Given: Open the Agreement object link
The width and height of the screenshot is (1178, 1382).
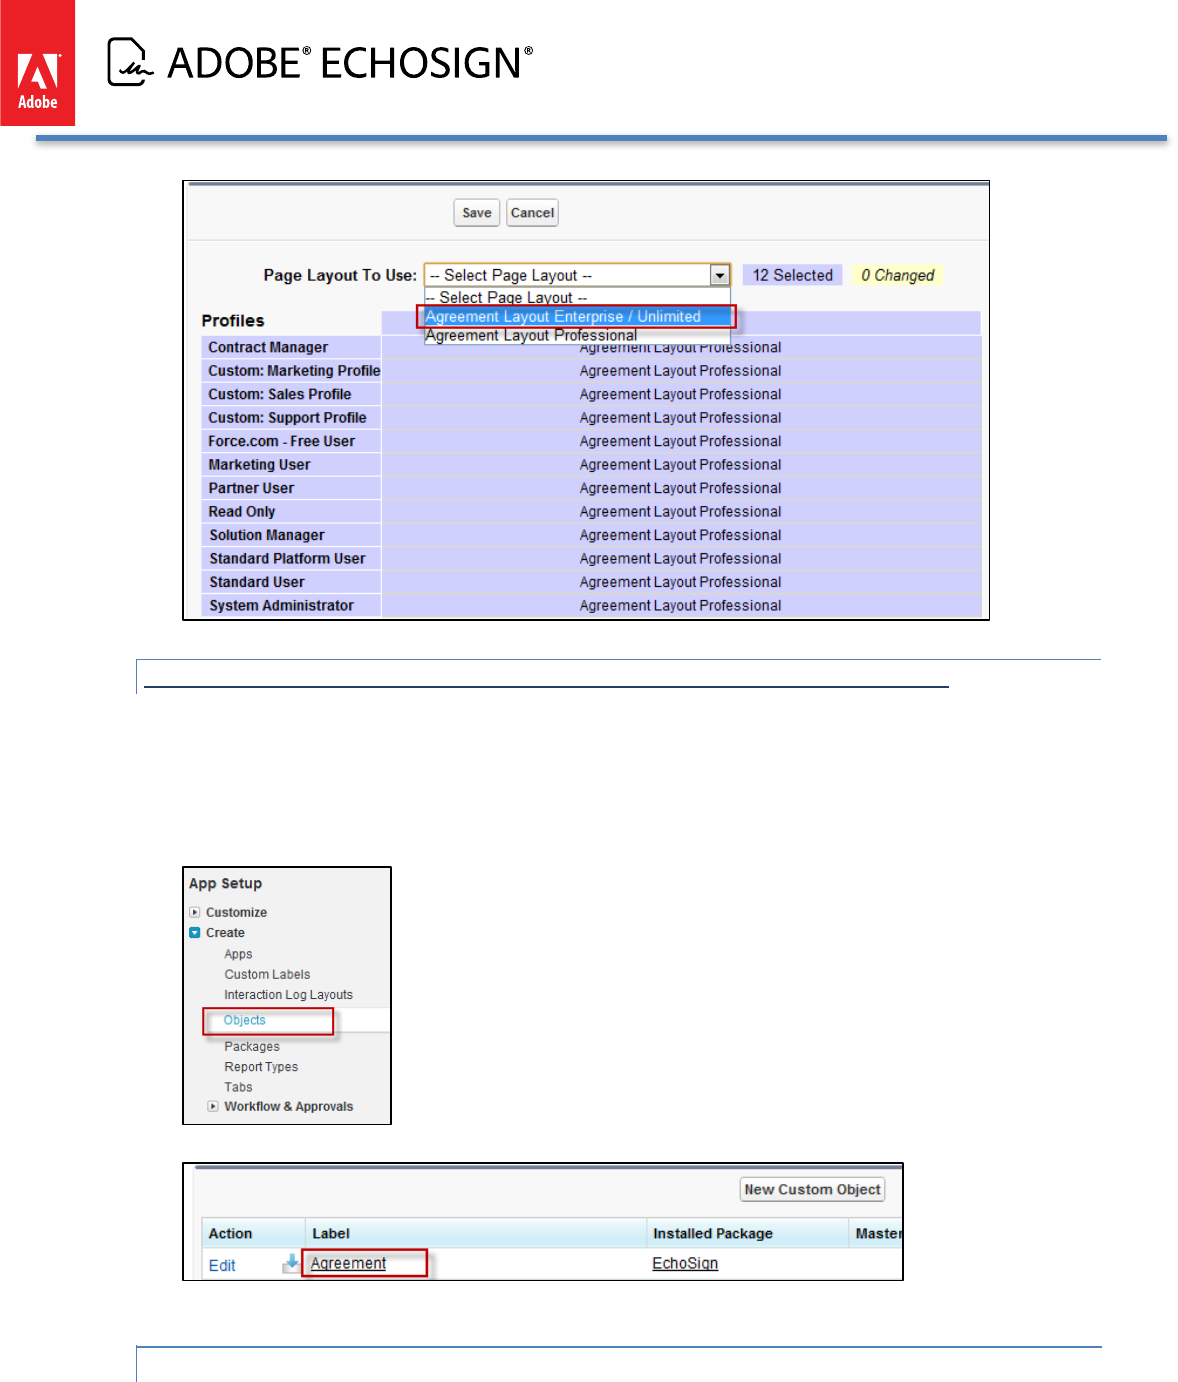Looking at the screenshot, I should (348, 1264).
